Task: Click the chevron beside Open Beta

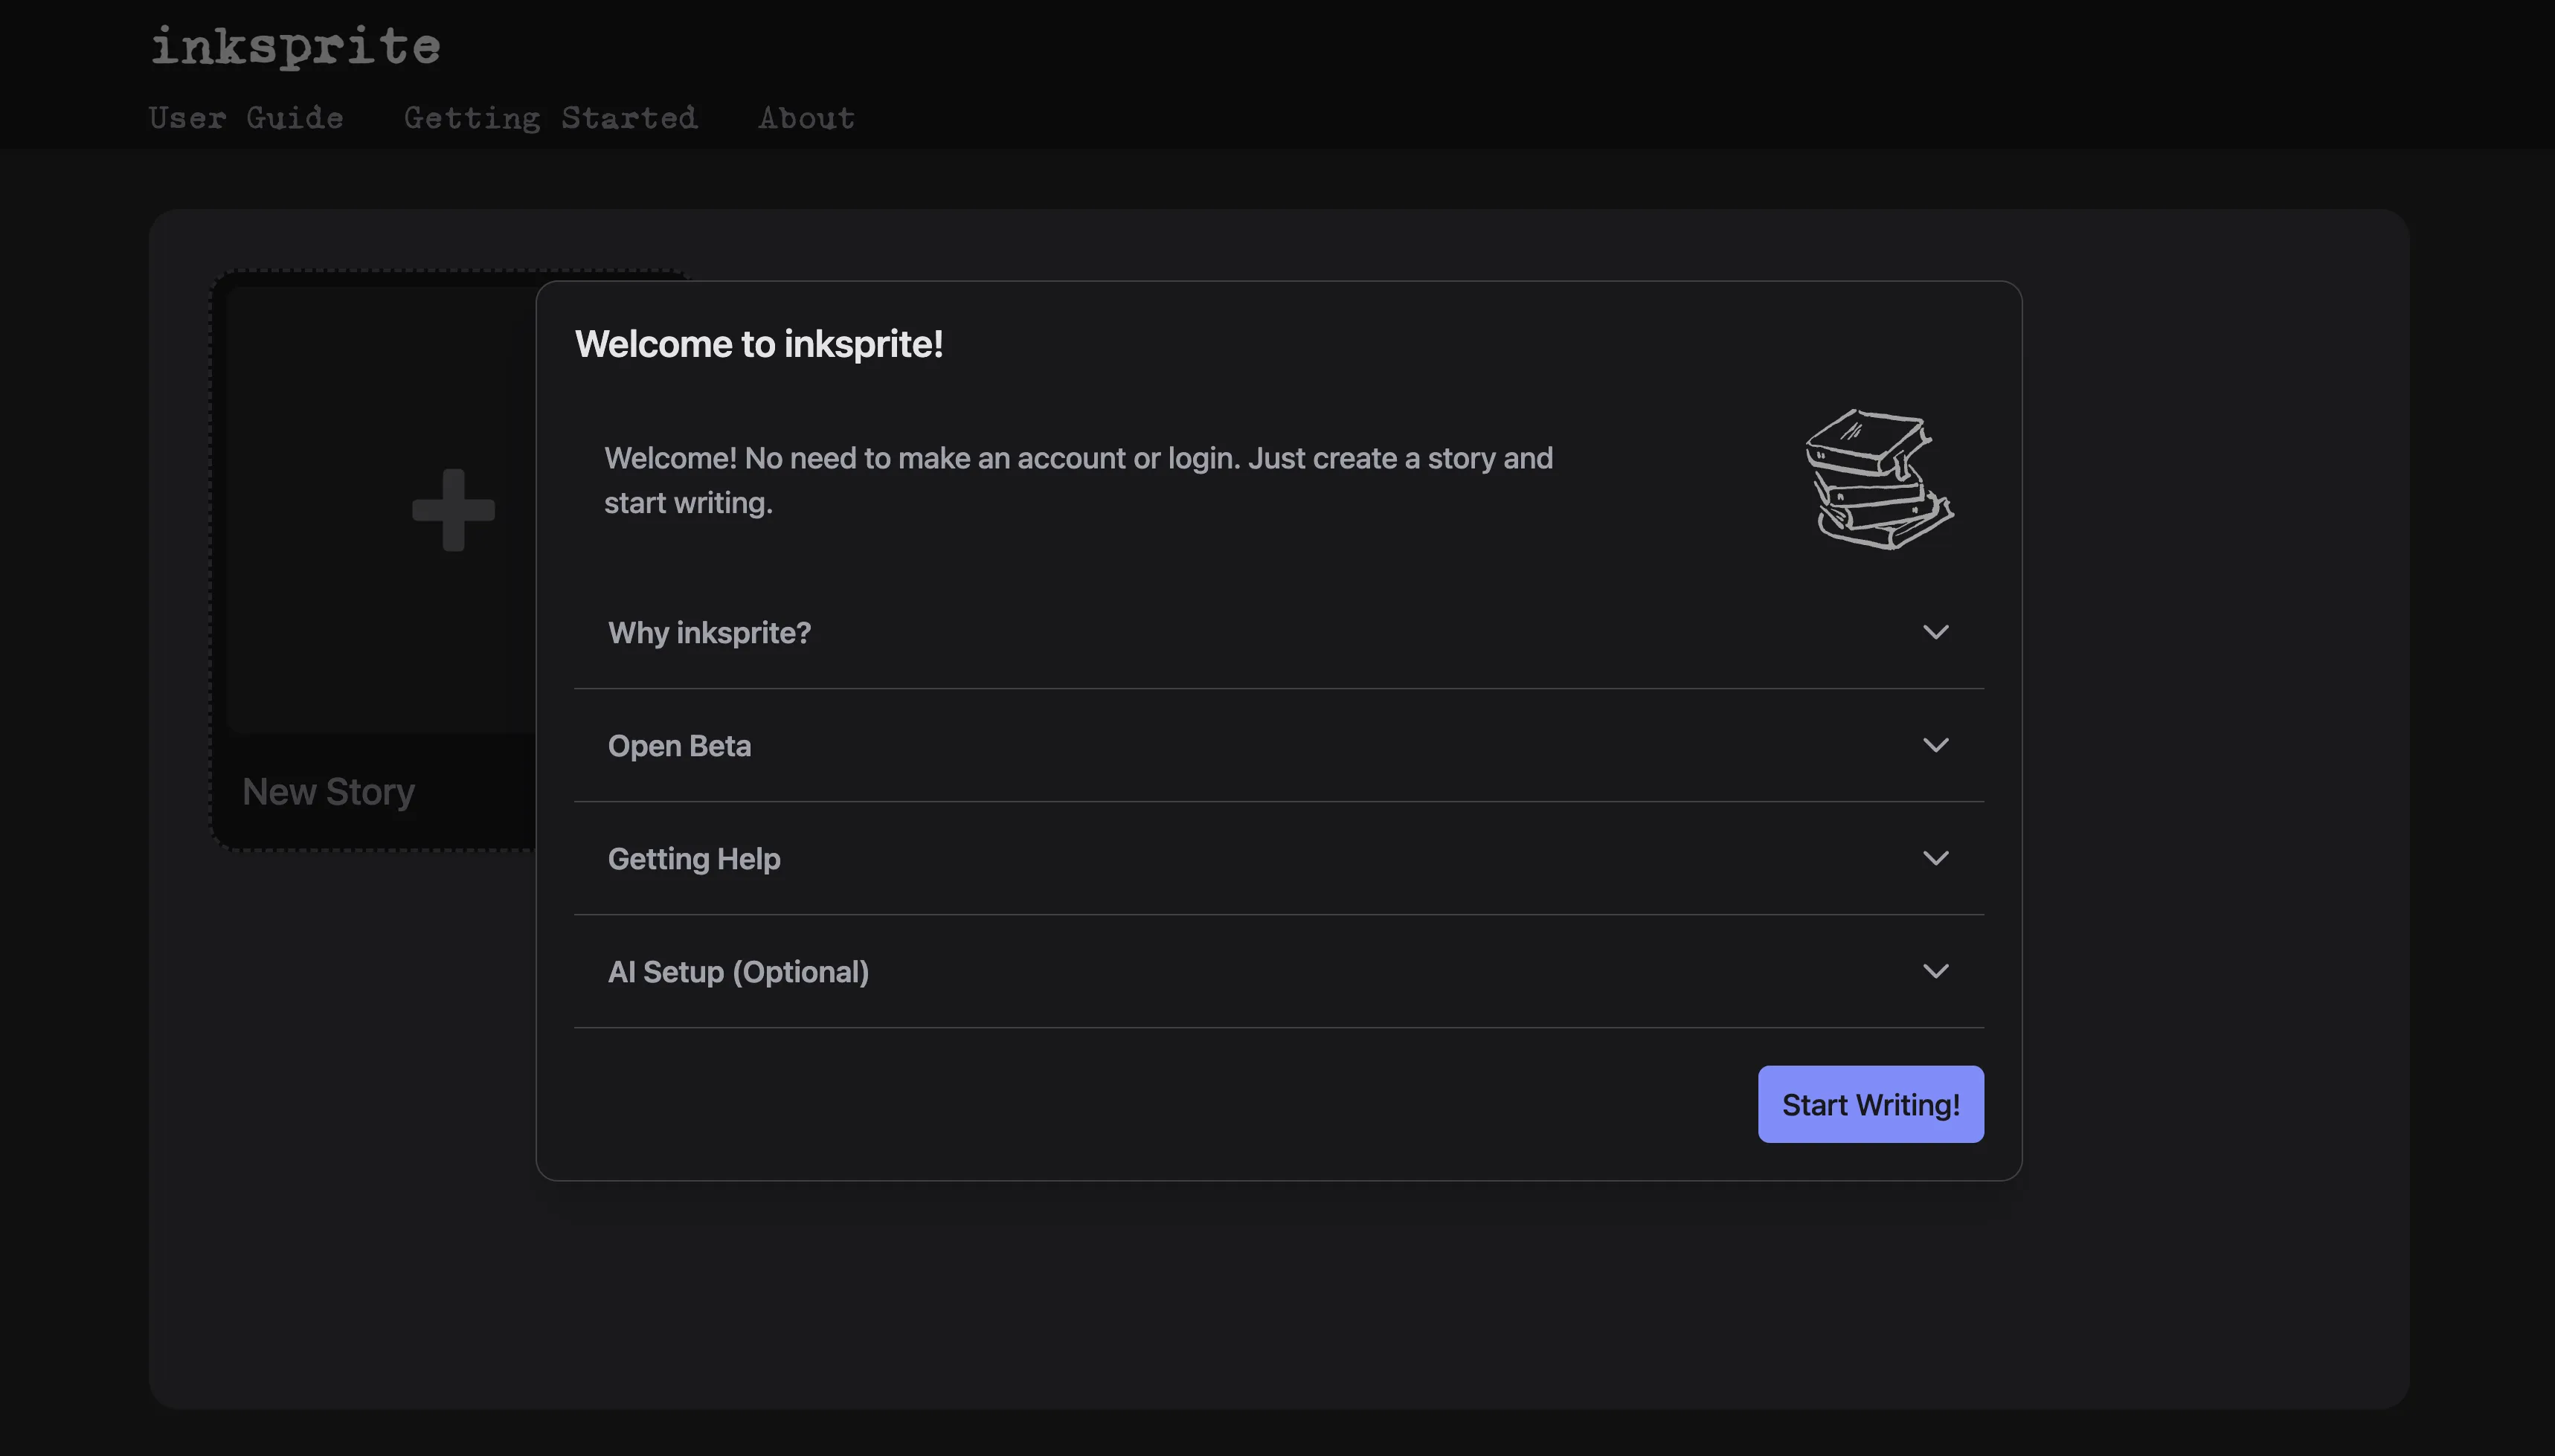Action: click(1935, 744)
